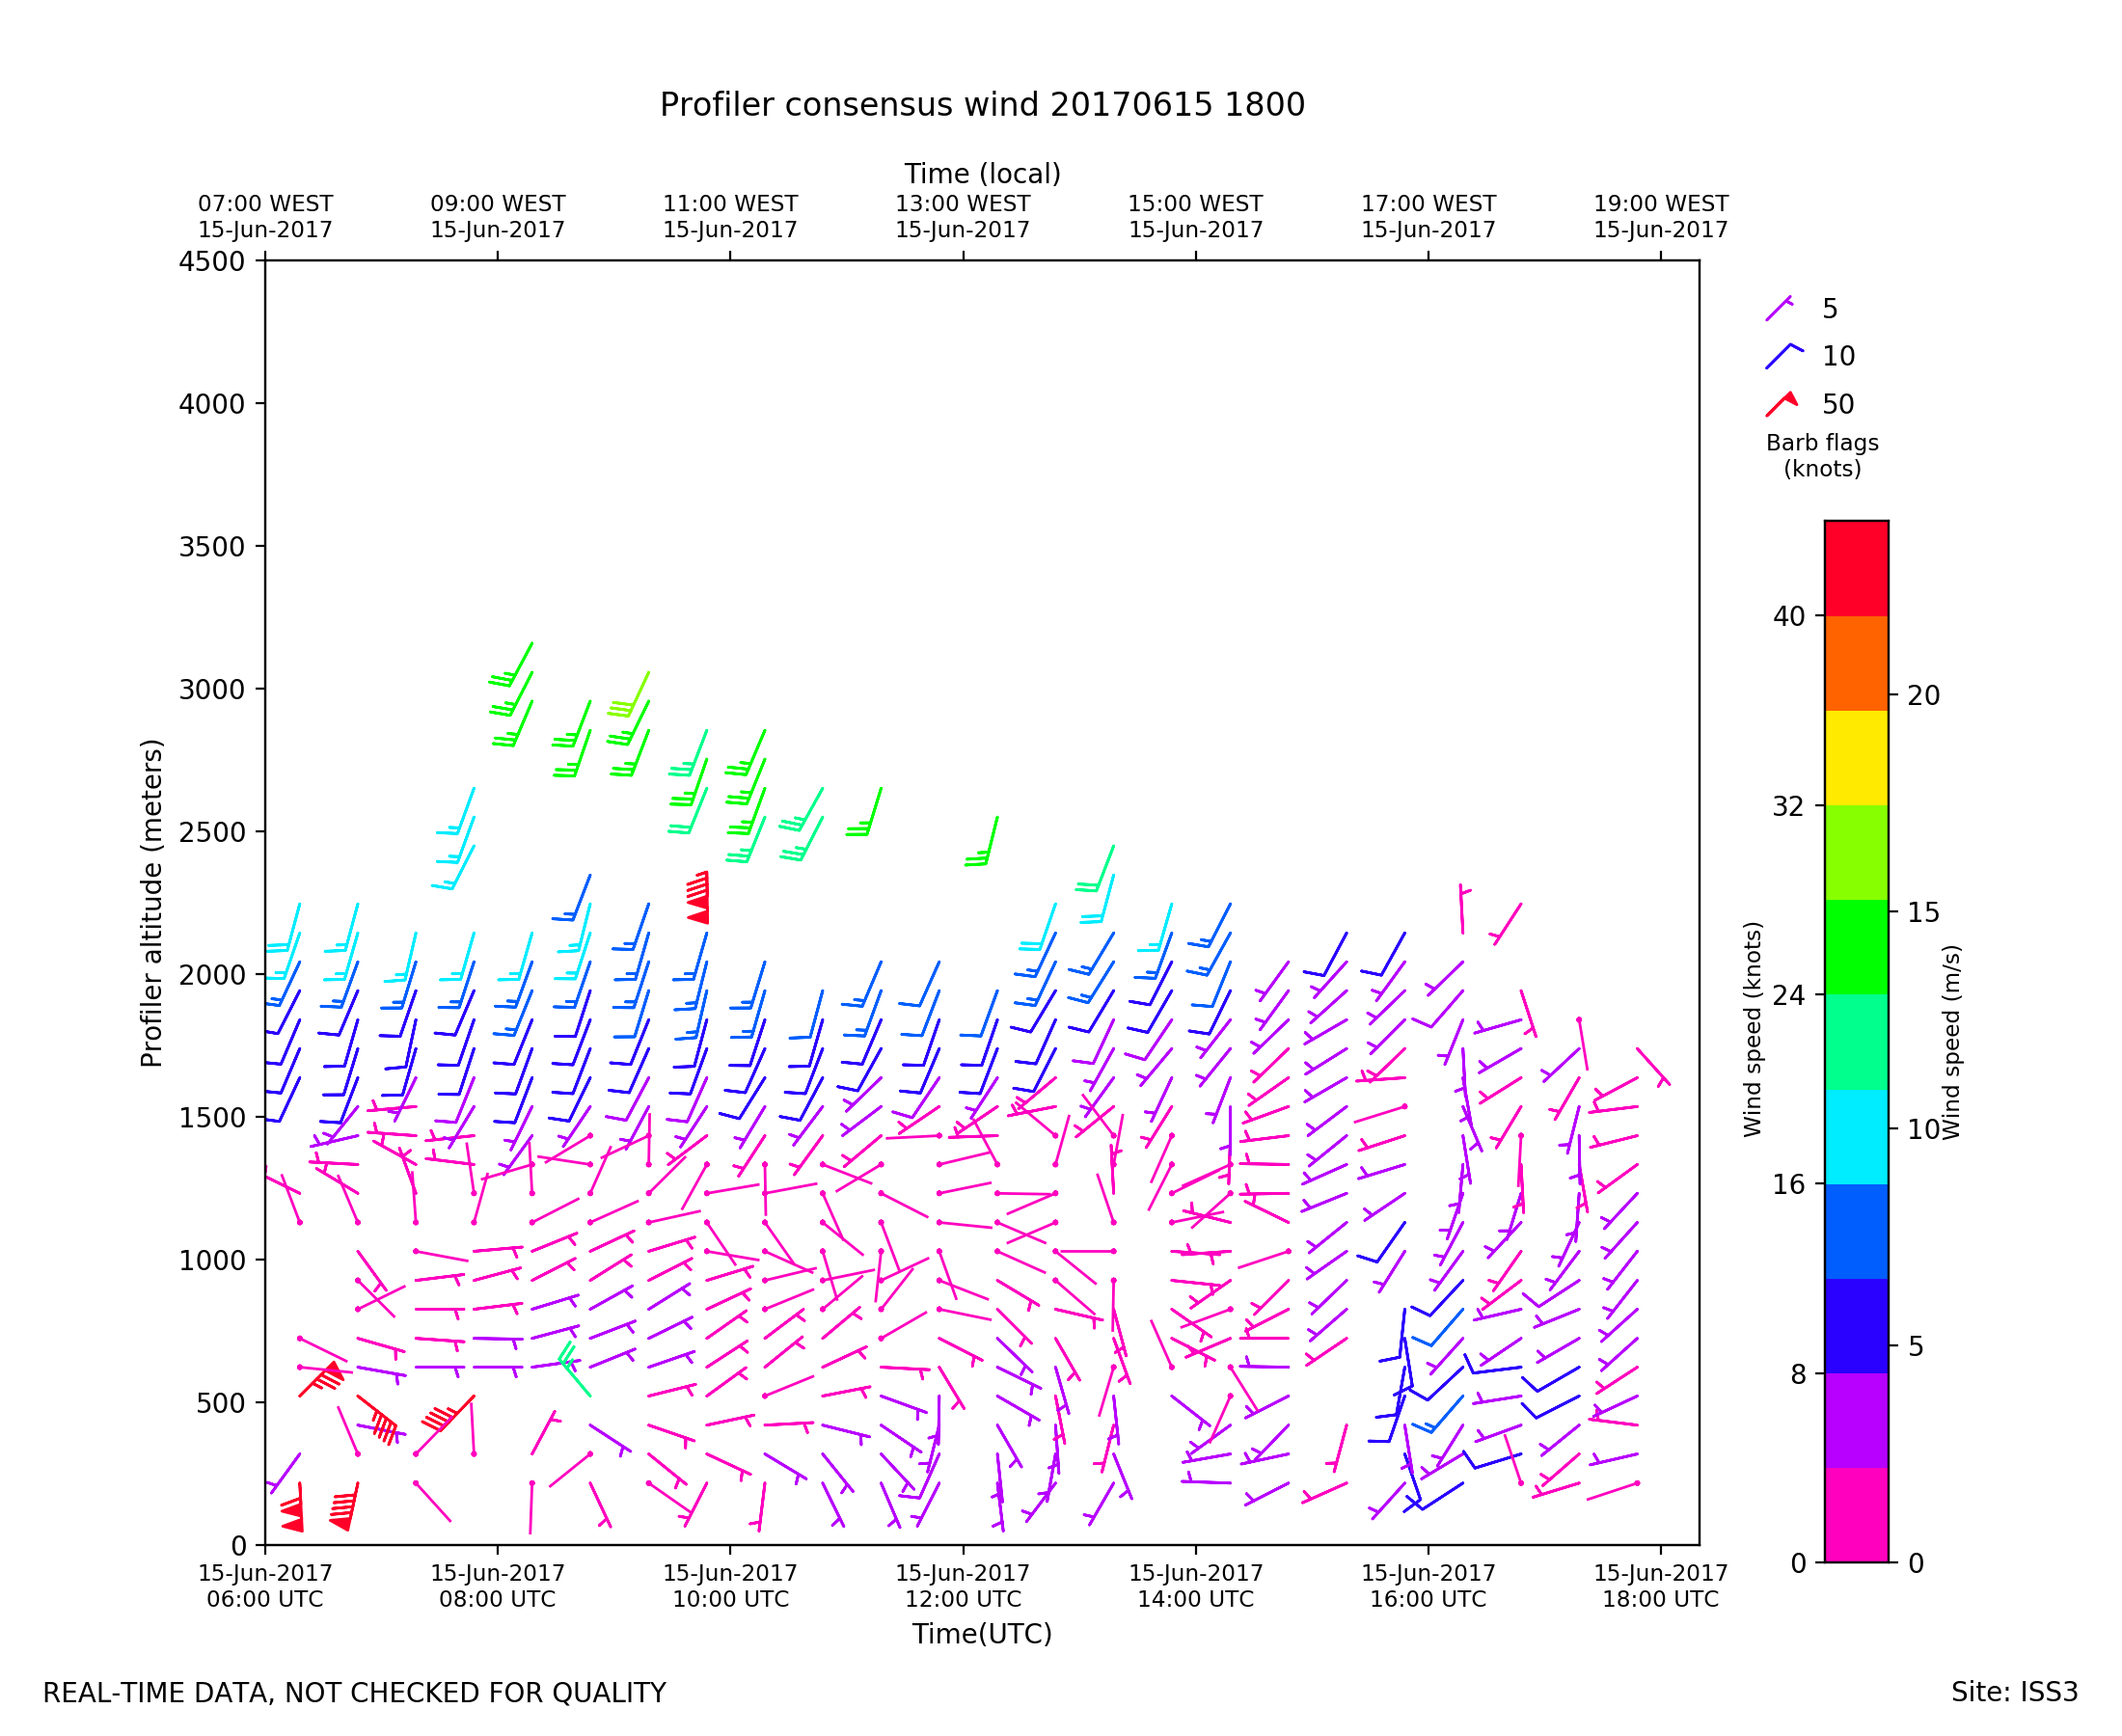Click the 'Site: ISS3' text
This screenshot has height=1736, width=2122.
coord(2014,1692)
